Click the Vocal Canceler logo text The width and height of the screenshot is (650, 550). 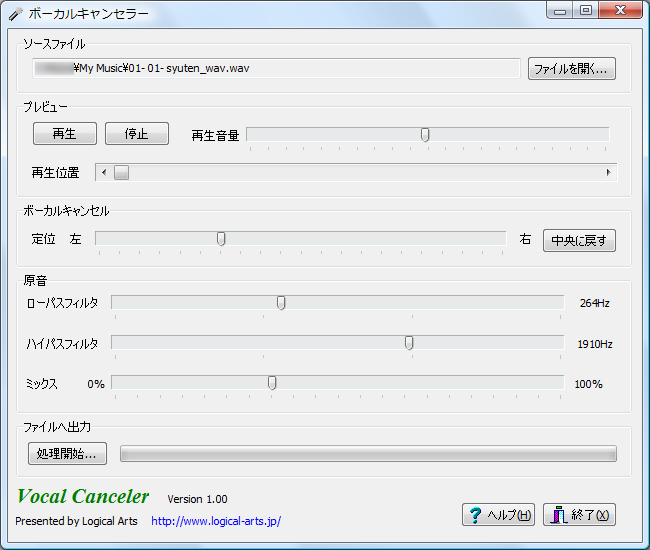pyautogui.click(x=83, y=496)
